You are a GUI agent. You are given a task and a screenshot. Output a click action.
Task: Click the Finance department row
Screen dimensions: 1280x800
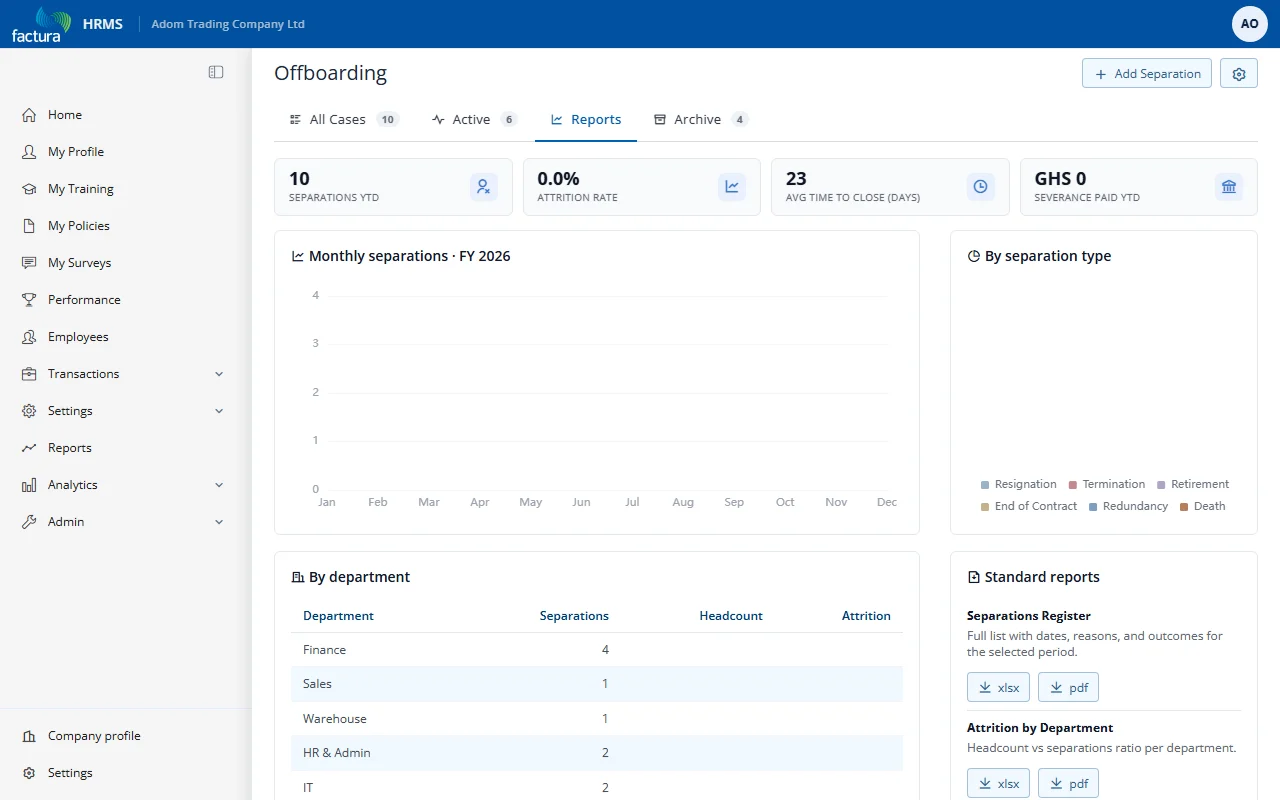tap(596, 650)
